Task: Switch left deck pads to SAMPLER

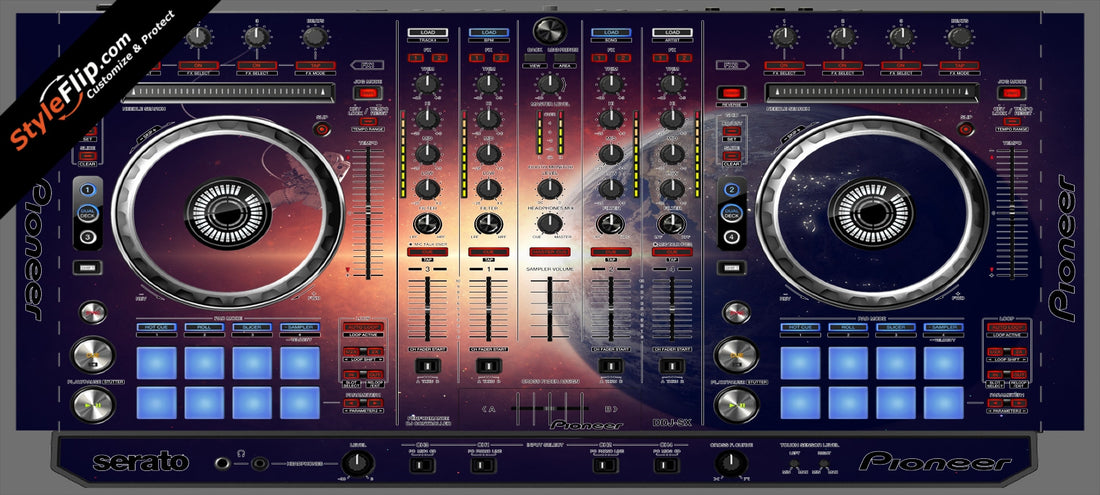Action: click(x=300, y=327)
